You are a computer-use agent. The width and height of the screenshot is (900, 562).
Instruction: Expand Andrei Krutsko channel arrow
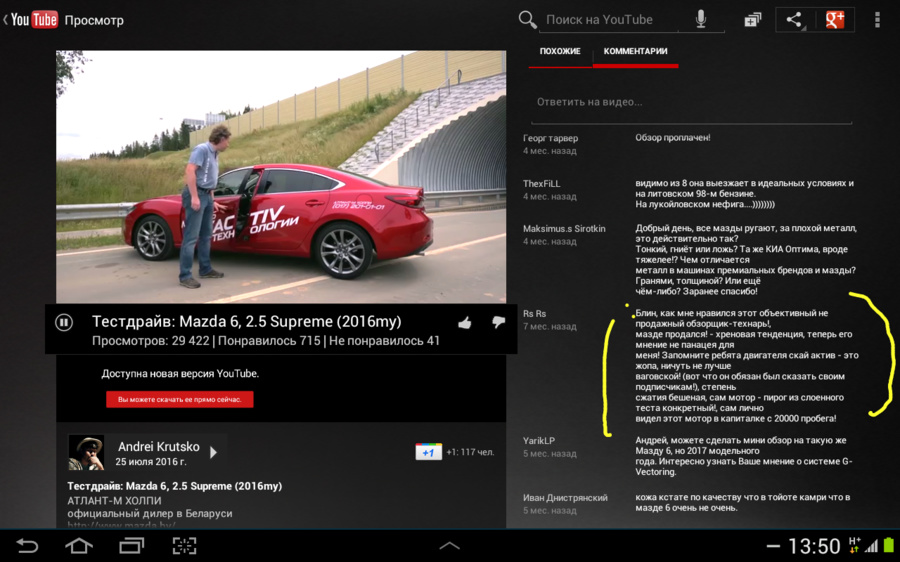click(x=214, y=452)
